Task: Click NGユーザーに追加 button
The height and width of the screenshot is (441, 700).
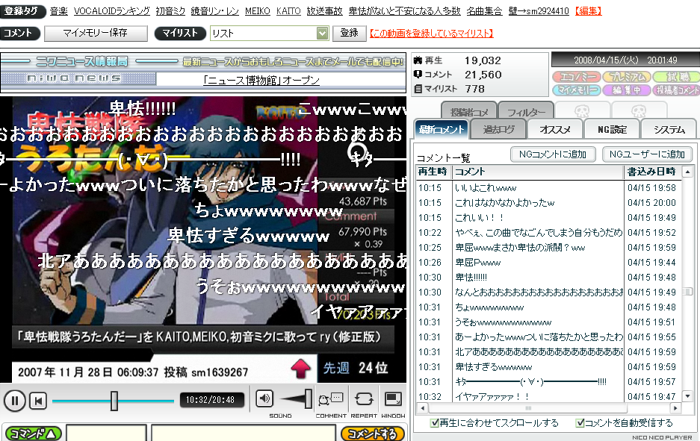Action: click(x=647, y=154)
